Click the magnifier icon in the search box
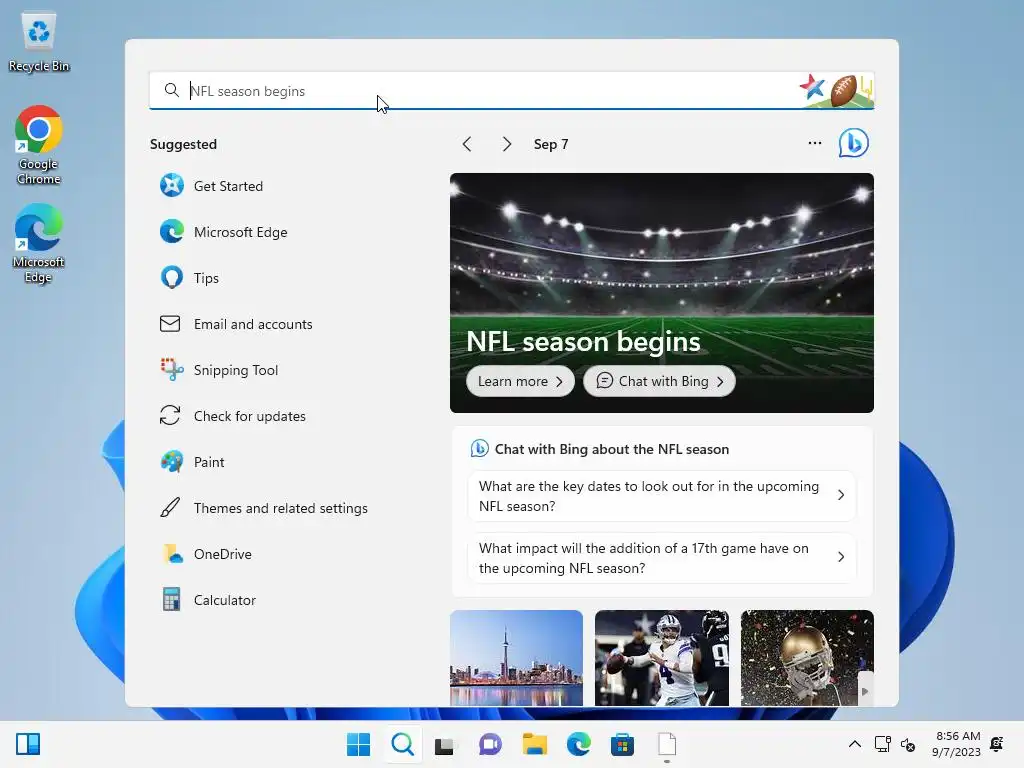The height and width of the screenshot is (768, 1024). [172, 90]
